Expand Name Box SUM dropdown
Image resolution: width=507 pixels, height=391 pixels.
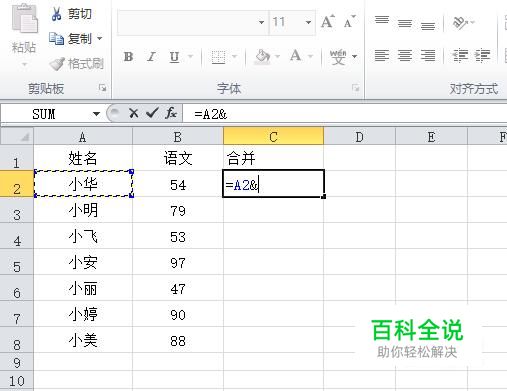(x=96, y=114)
